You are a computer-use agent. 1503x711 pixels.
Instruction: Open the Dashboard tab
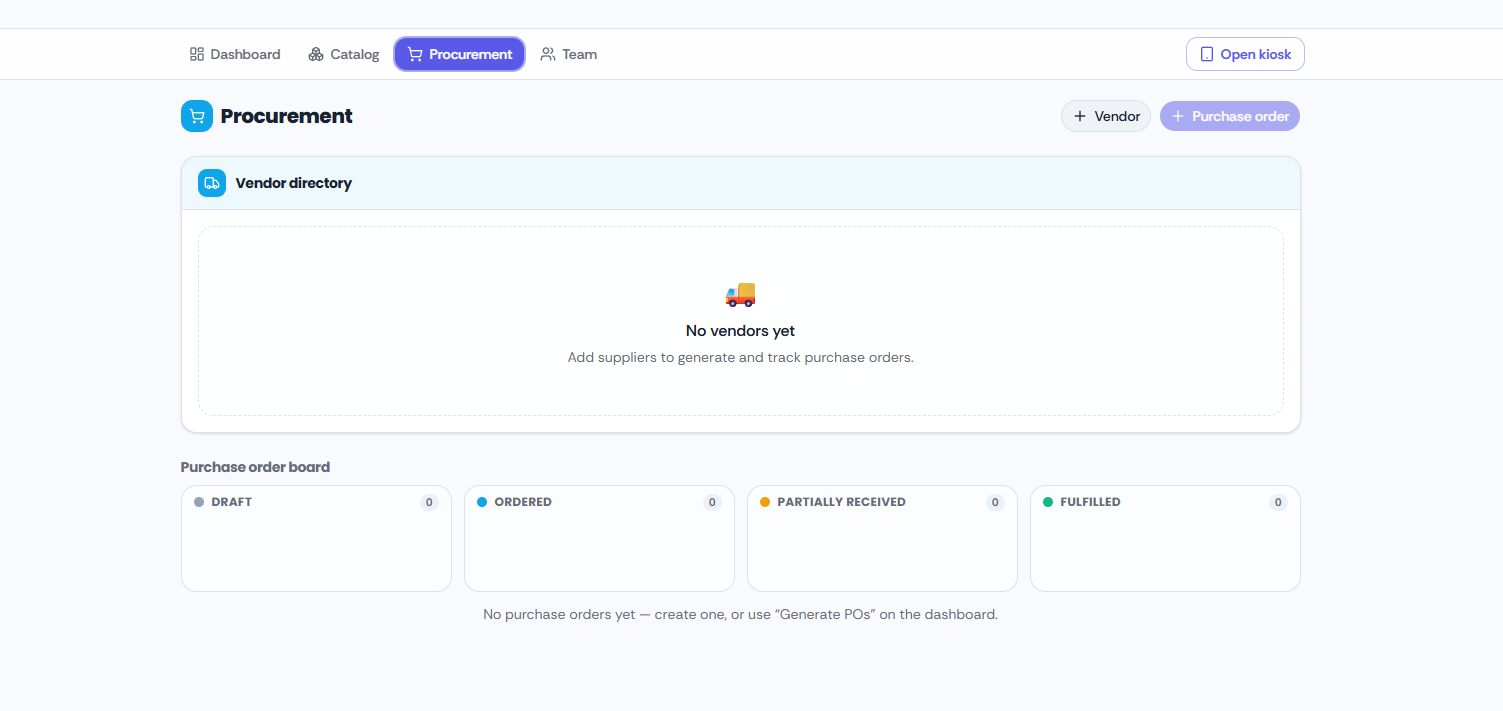(235, 54)
